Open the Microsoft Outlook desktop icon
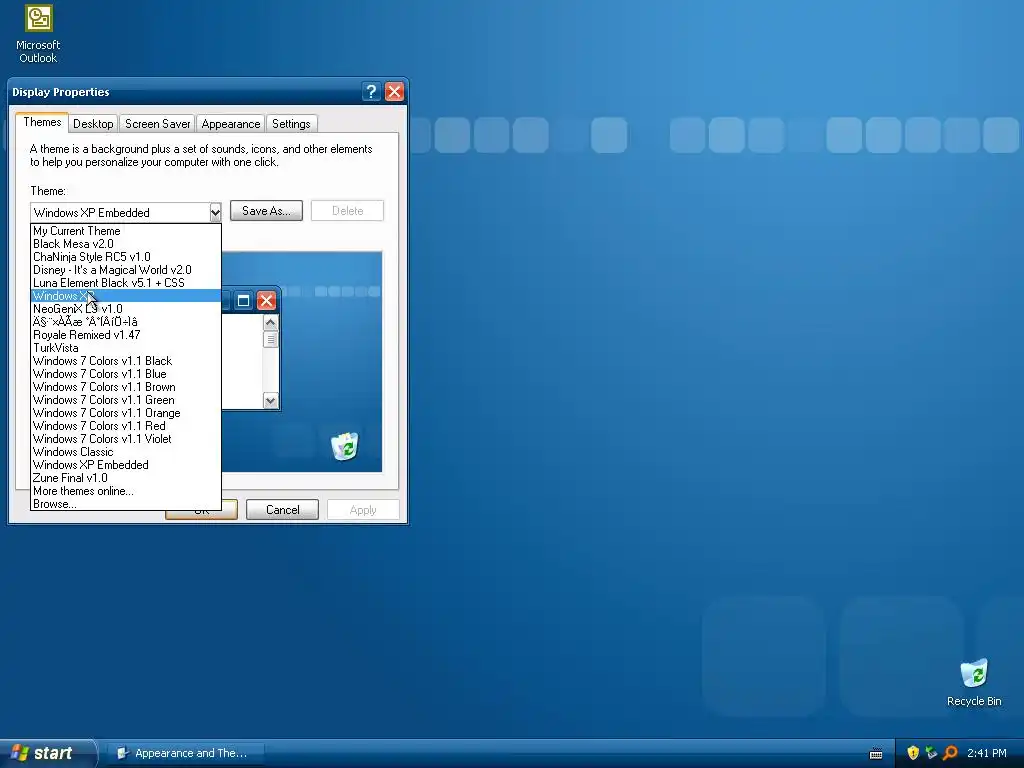This screenshot has height=768, width=1024. (38, 34)
